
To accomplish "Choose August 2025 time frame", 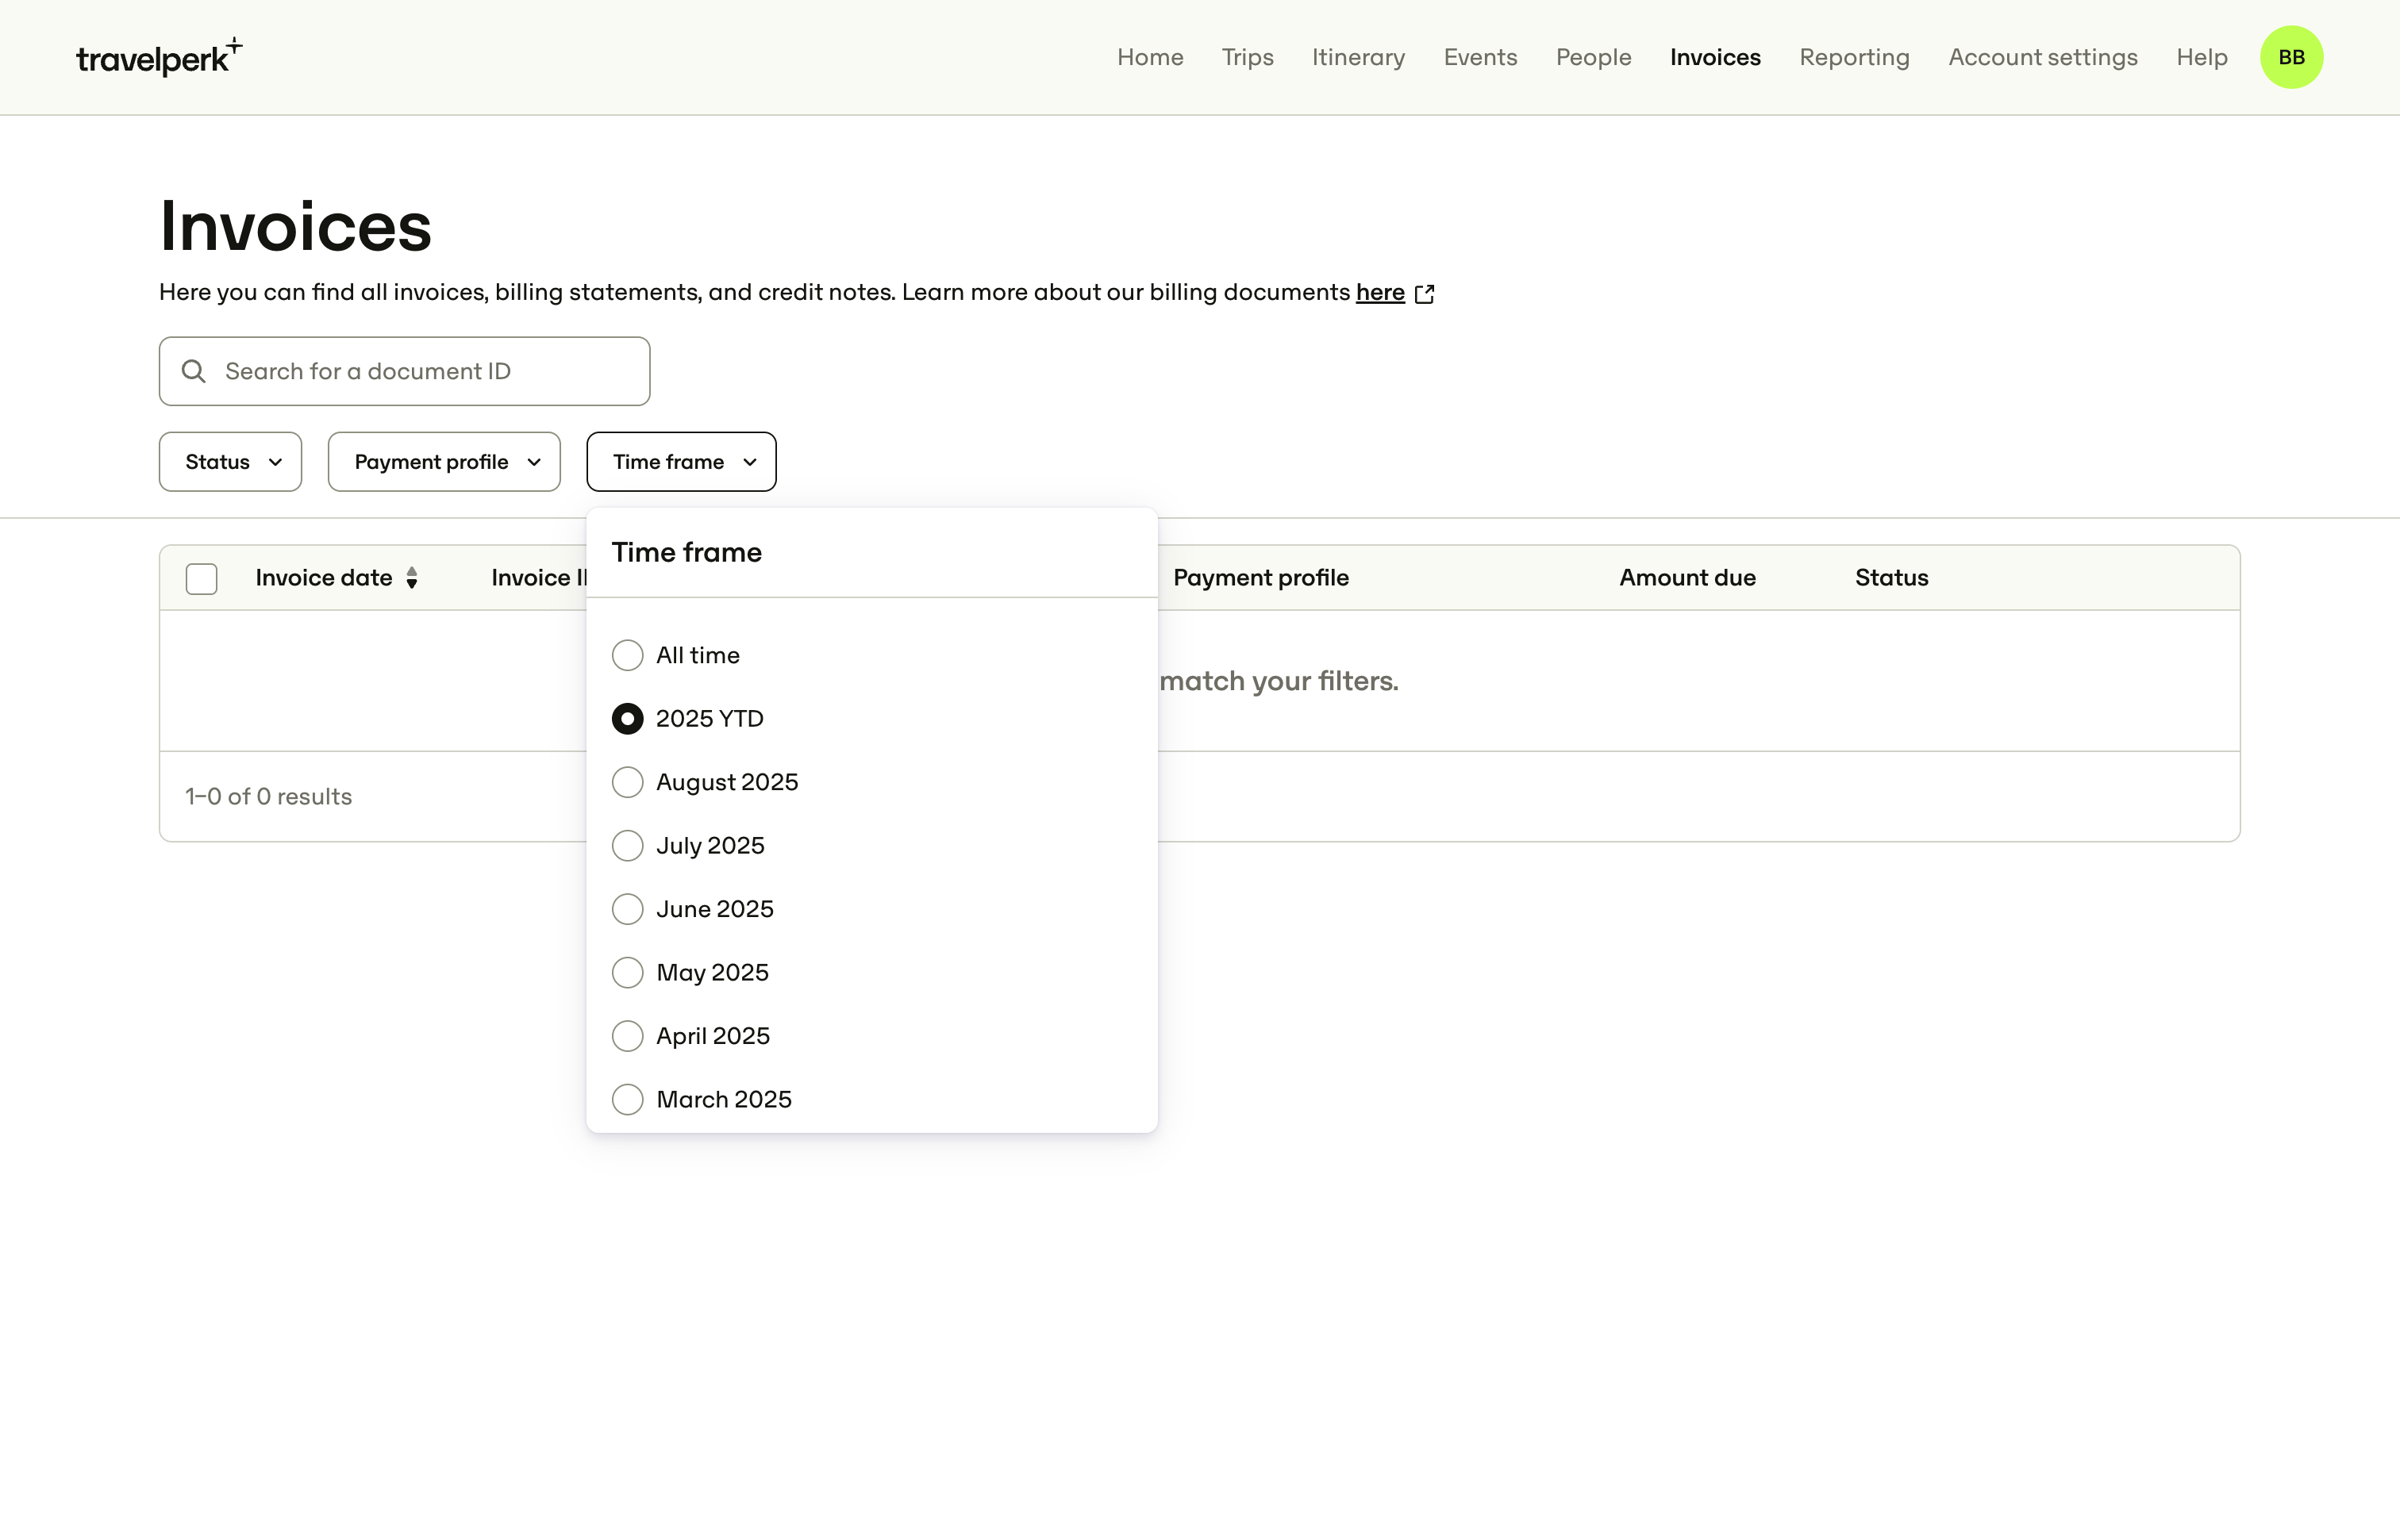I will click(x=627, y=782).
